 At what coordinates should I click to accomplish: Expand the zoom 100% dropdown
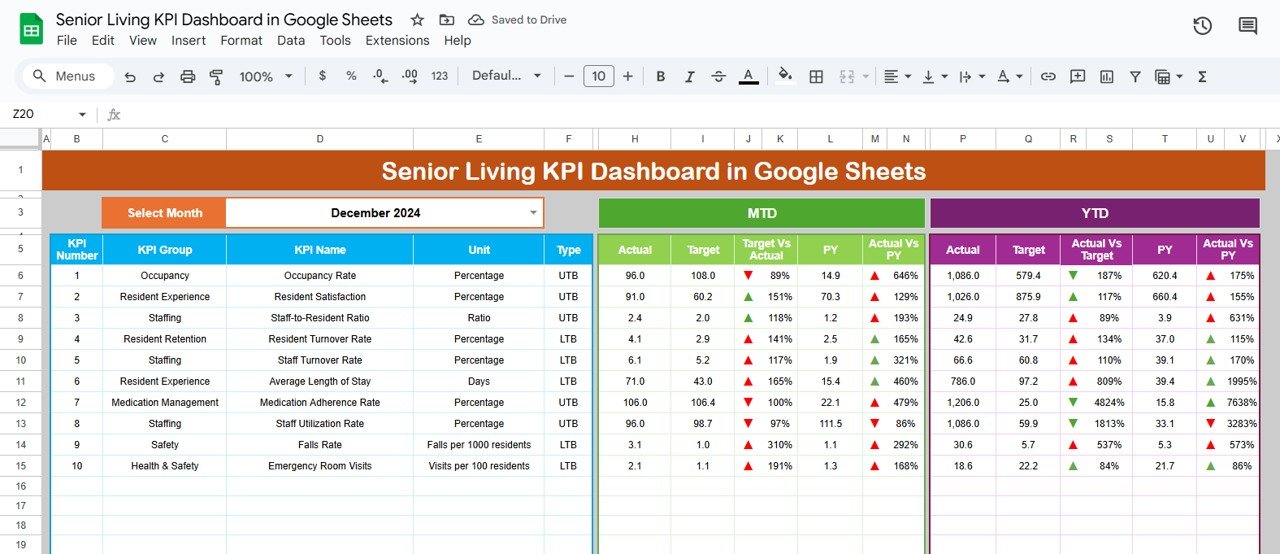[x=266, y=77]
